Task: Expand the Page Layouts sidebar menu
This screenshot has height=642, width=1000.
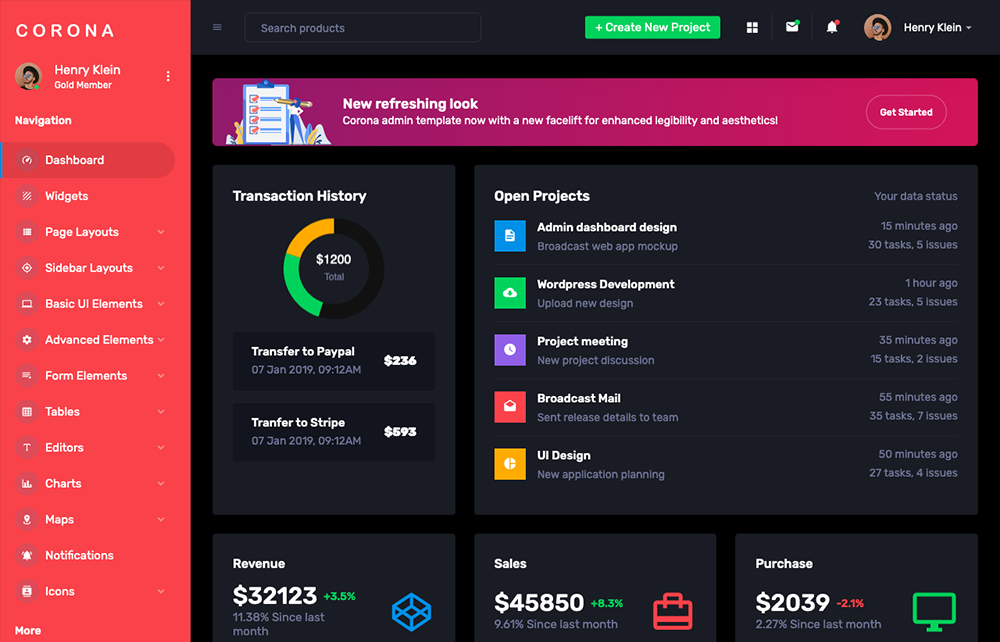Action: click(95, 232)
